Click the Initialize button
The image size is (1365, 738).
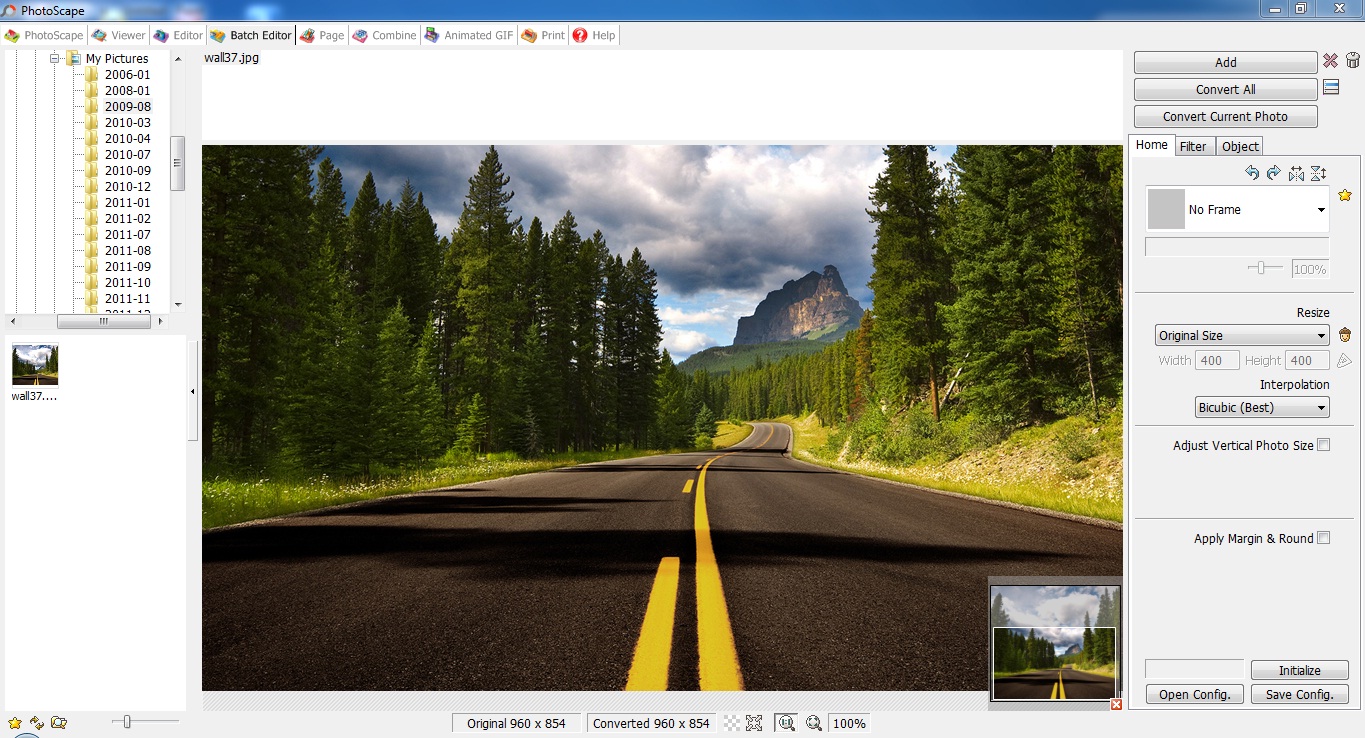point(1300,670)
